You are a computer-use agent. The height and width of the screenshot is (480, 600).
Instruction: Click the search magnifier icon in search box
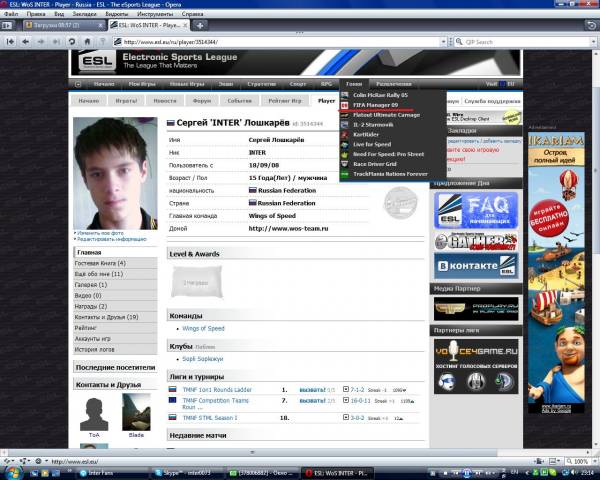pyautogui.click(x=459, y=42)
